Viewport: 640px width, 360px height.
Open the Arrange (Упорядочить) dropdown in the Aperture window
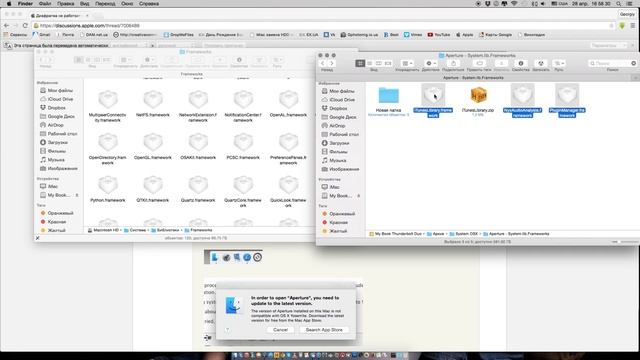pyautogui.click(x=407, y=63)
